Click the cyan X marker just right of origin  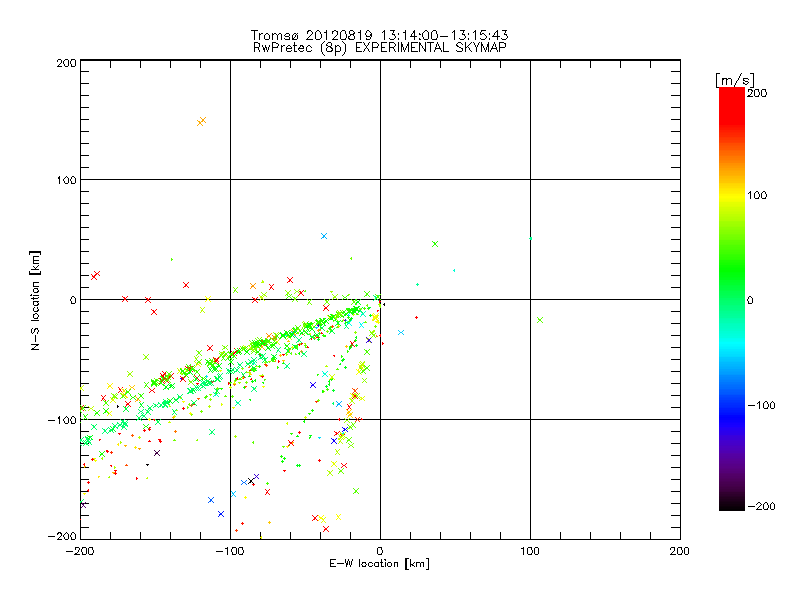(401, 332)
